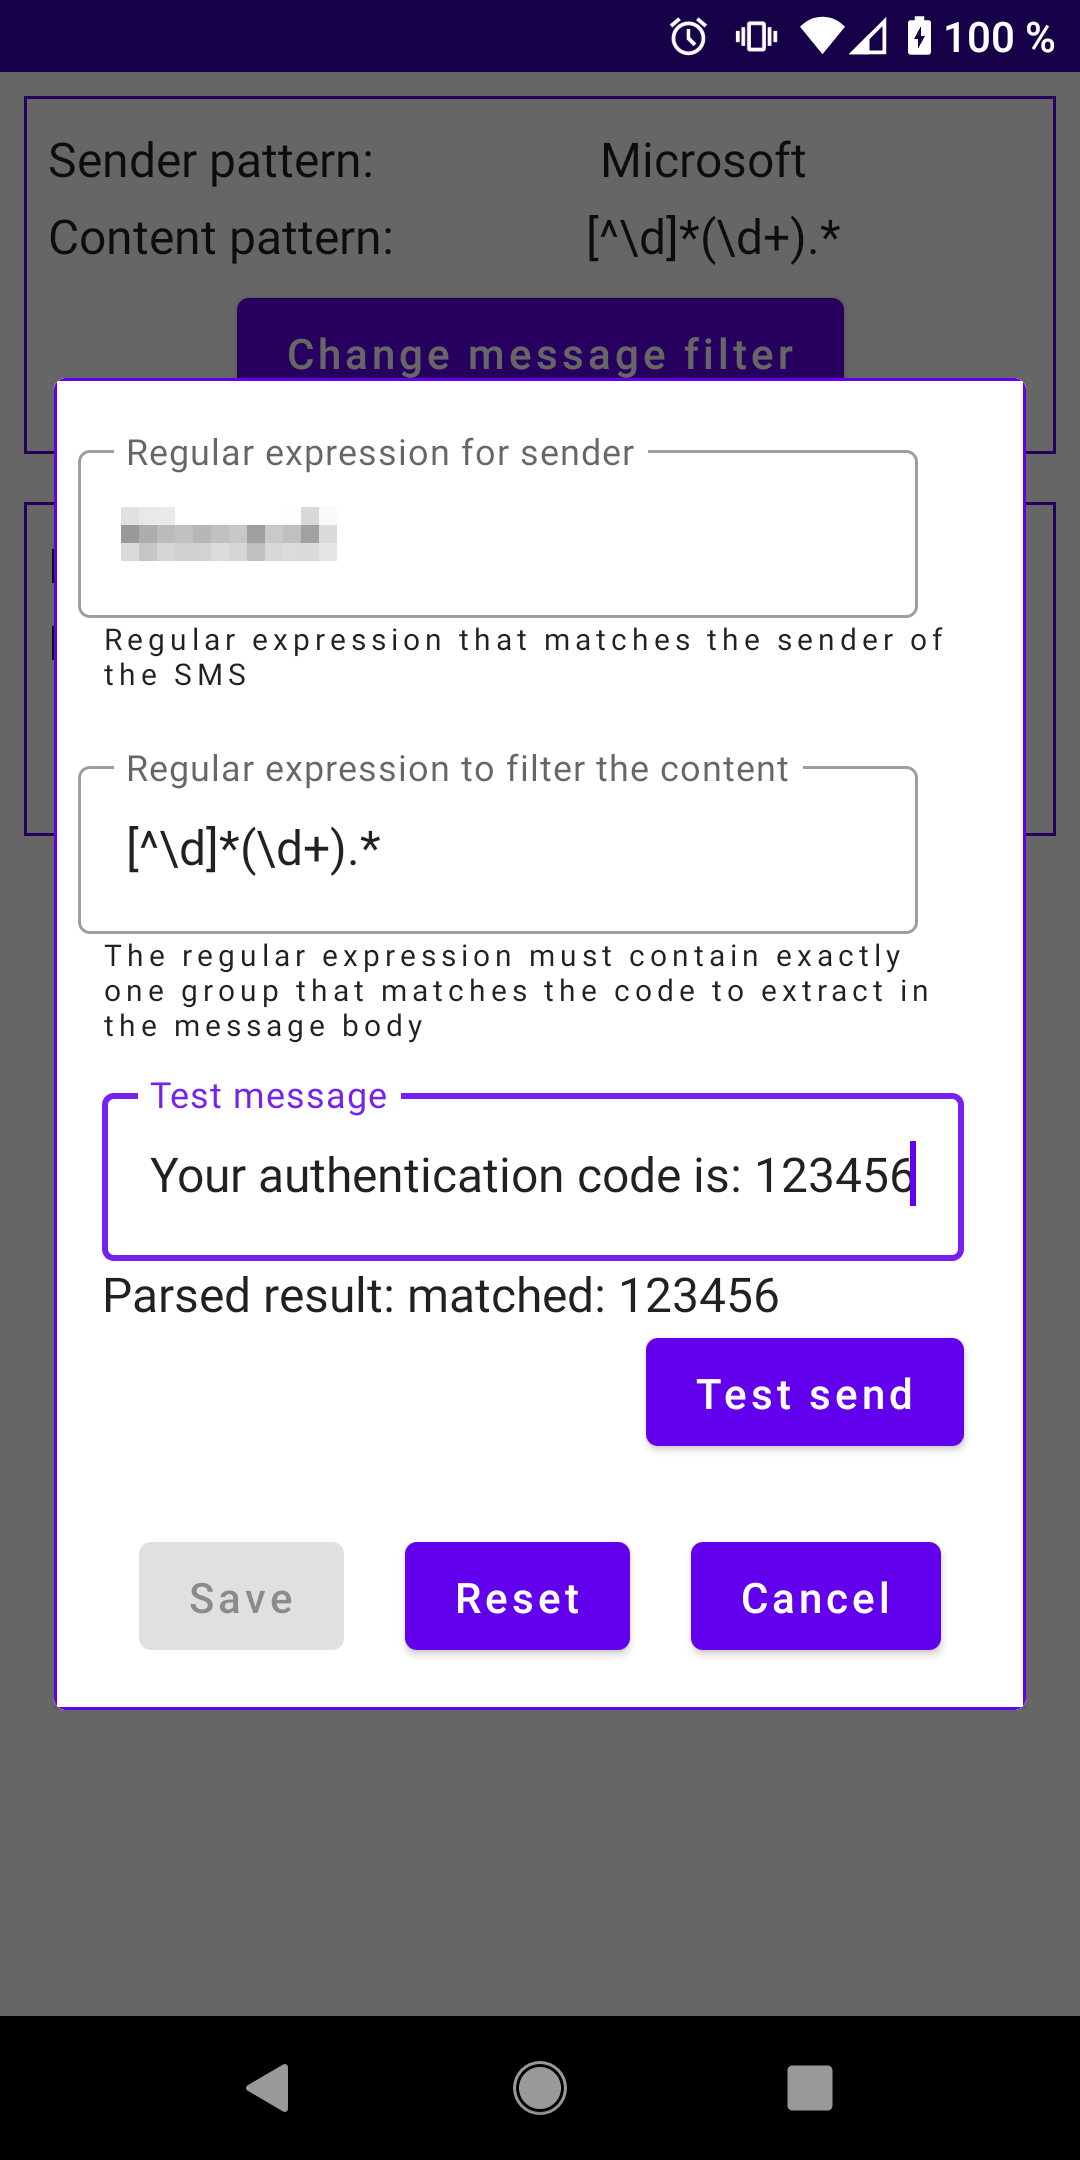Viewport: 1080px width, 2160px height.
Task: Tap the Parsed result matched text
Action: (441, 1296)
